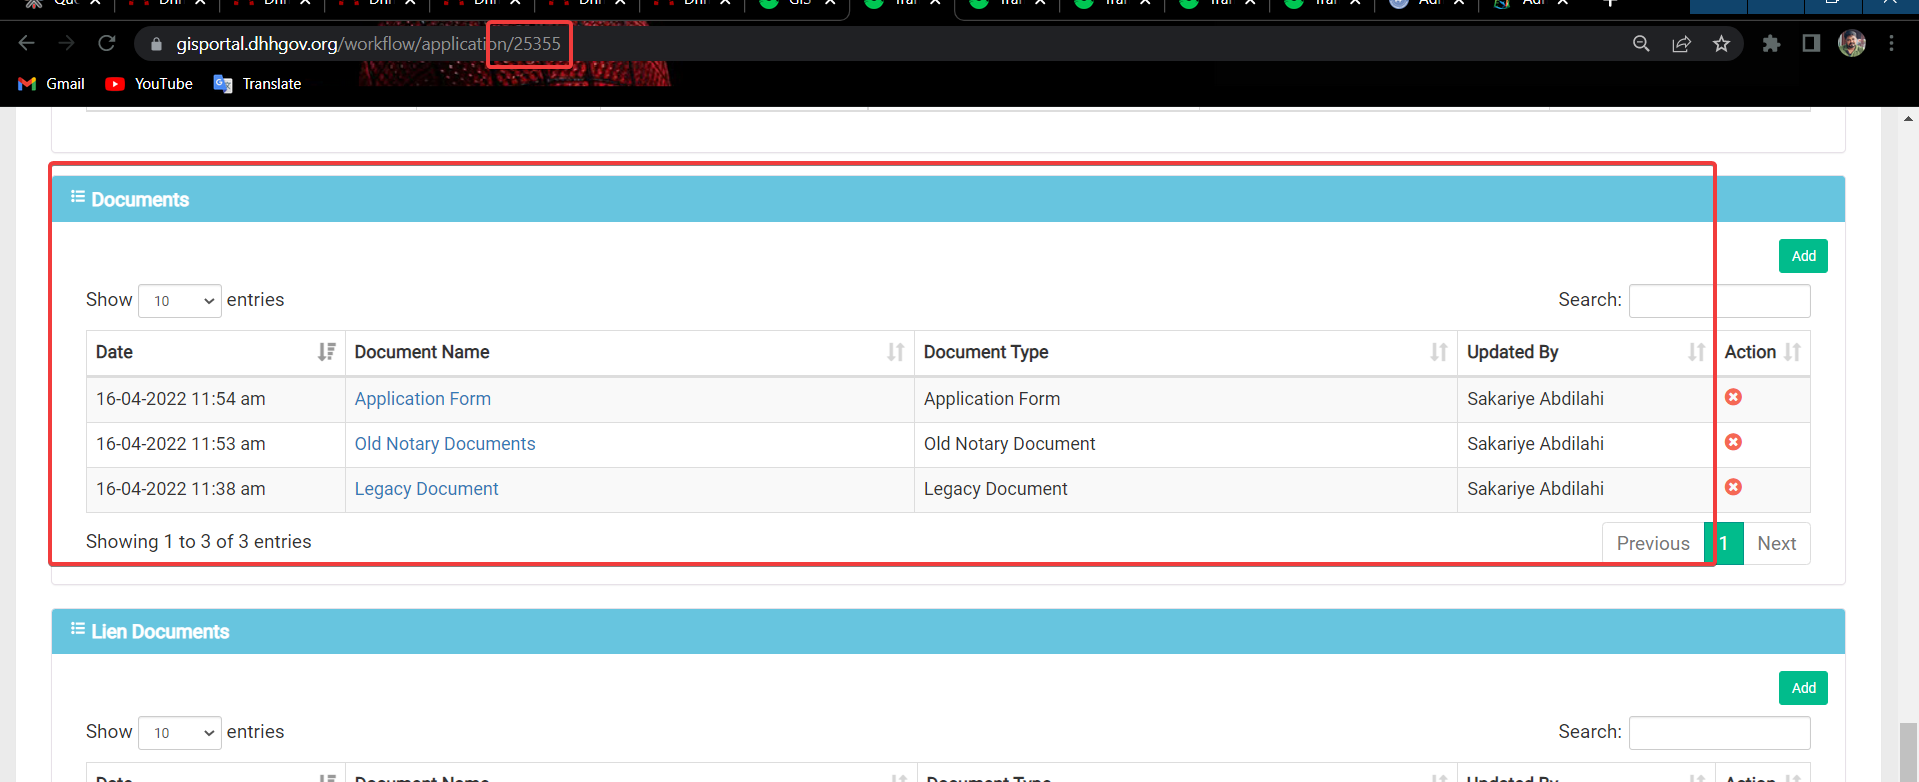Sort documents by Date column
The image size is (1919, 782).
pos(215,352)
